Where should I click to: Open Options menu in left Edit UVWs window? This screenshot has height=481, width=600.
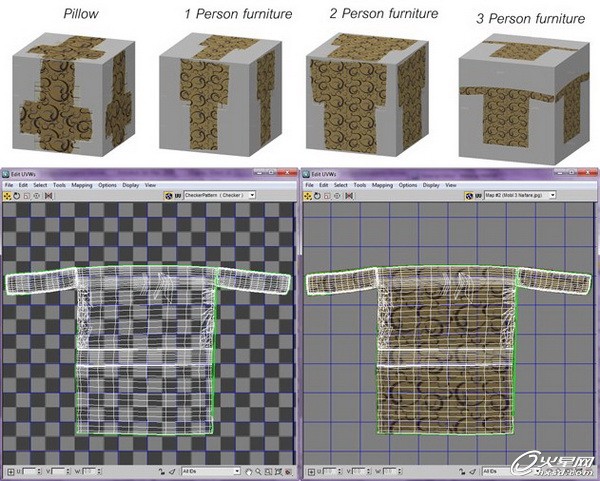107,185
